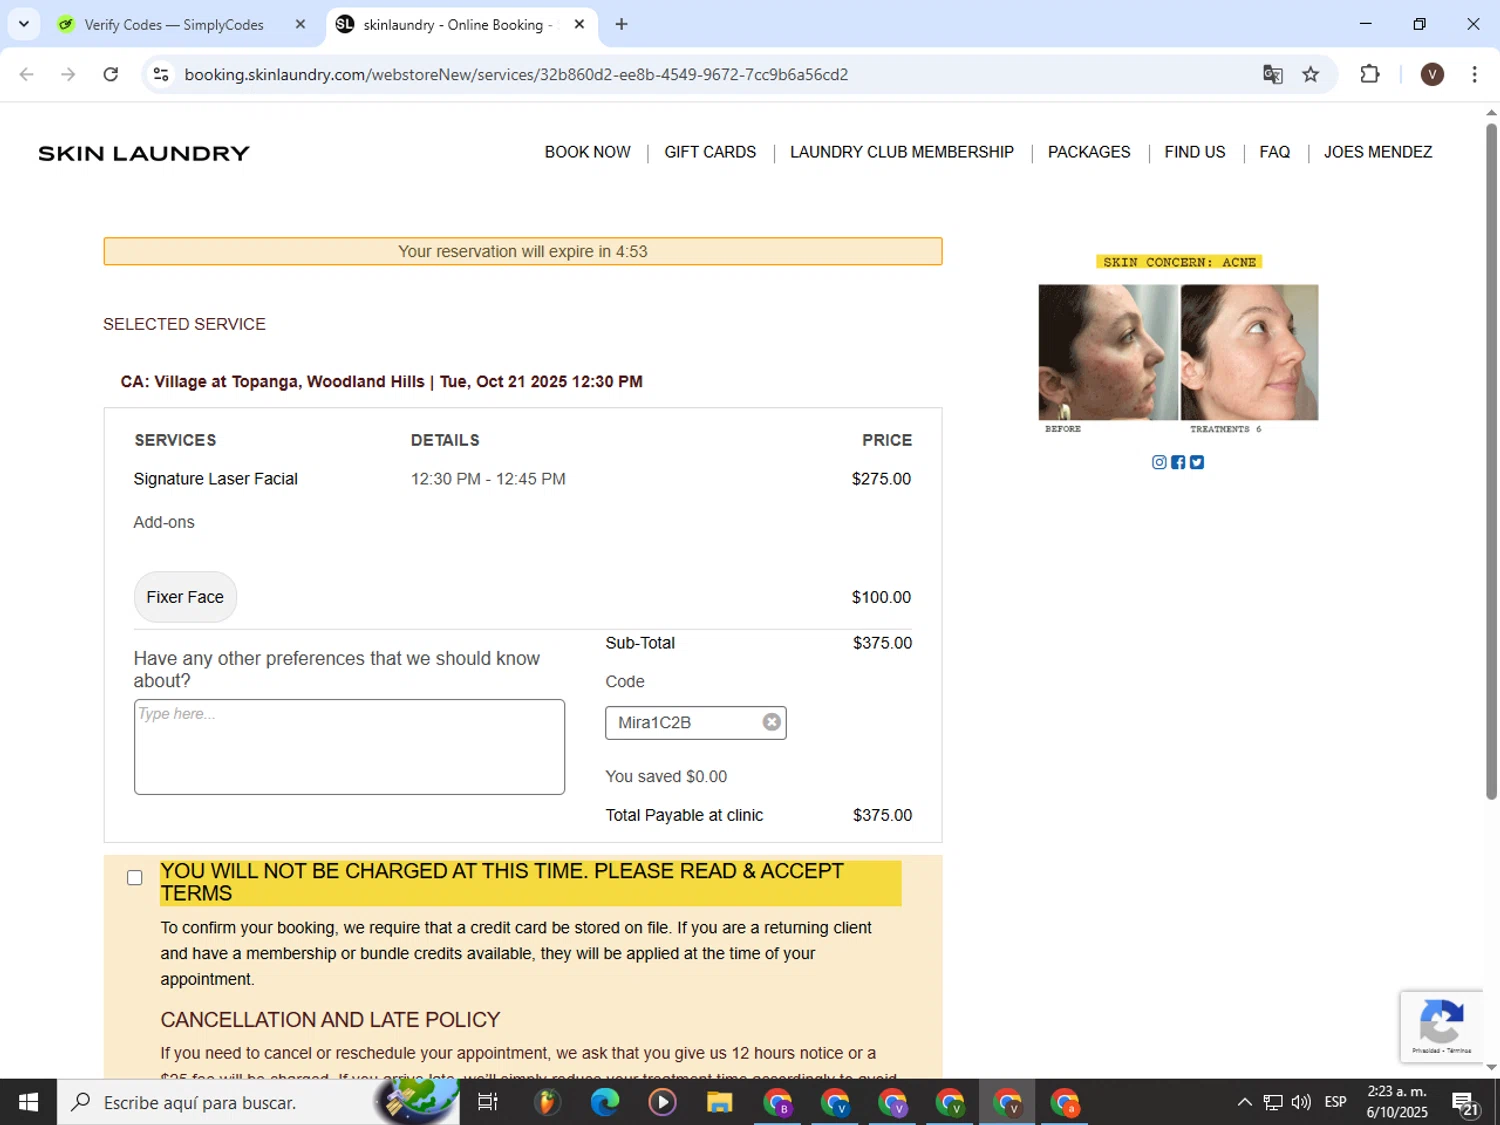Click the CANCELLATION AND LATE POLICY heading
1500x1125 pixels.
330,1020
